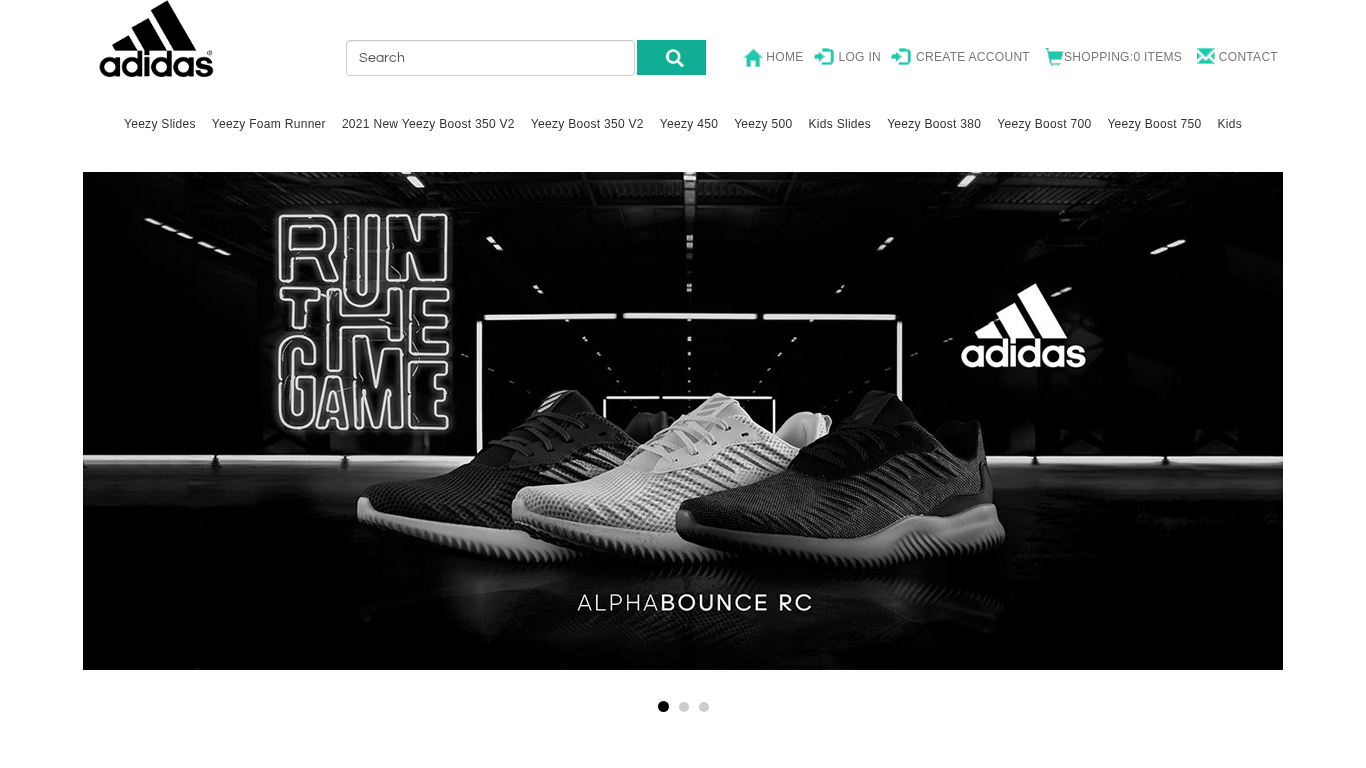Open the Yeezy 500 category
The width and height of the screenshot is (1366, 768).
(763, 124)
